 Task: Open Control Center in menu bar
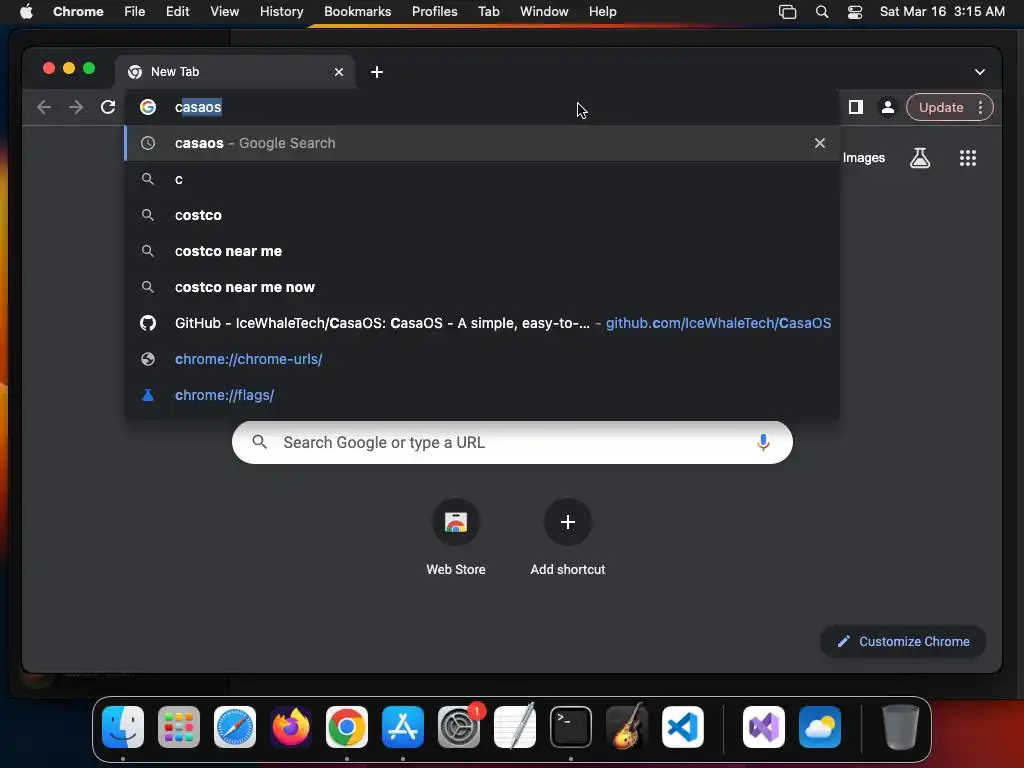tap(855, 12)
